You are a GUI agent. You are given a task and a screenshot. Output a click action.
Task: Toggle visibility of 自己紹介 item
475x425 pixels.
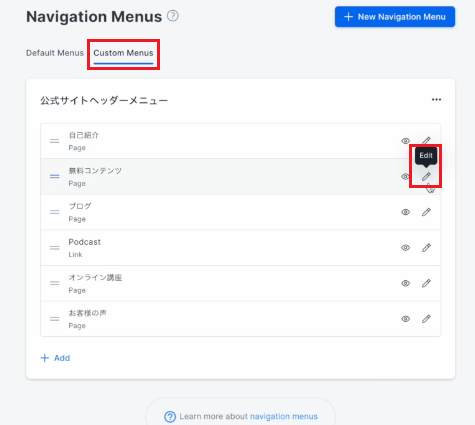pyautogui.click(x=405, y=141)
